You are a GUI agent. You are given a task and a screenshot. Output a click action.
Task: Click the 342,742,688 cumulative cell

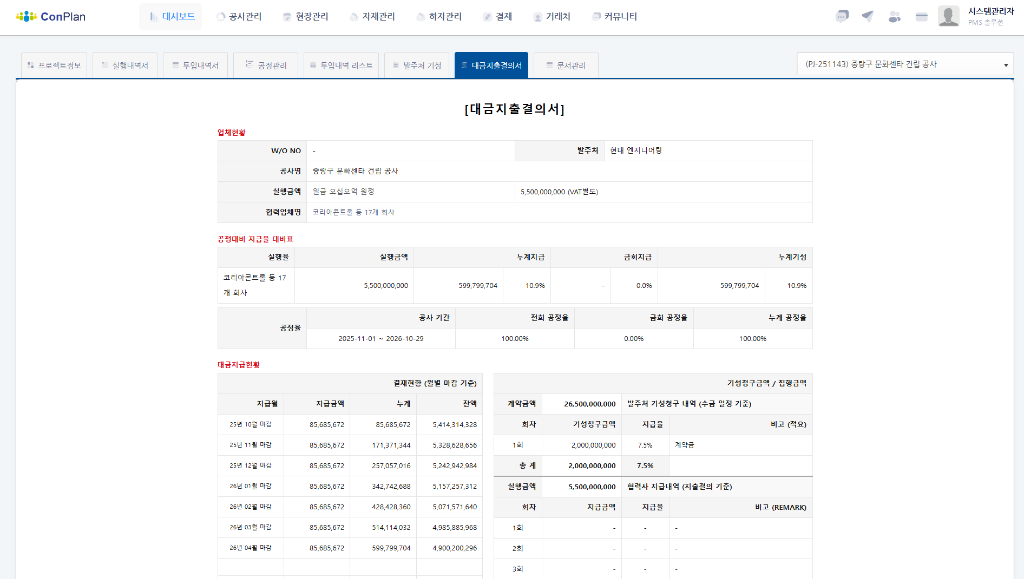(383, 486)
